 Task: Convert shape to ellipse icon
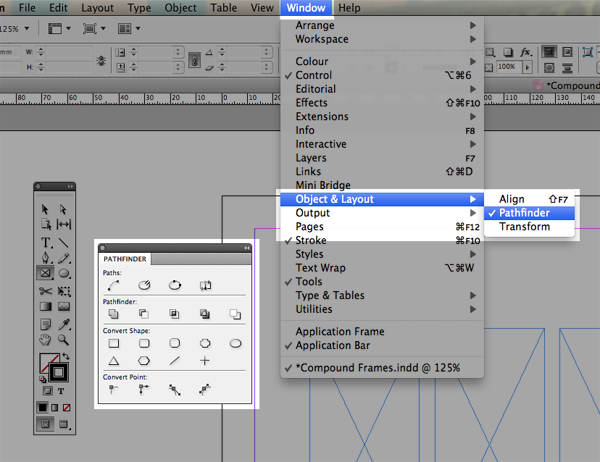[235, 343]
